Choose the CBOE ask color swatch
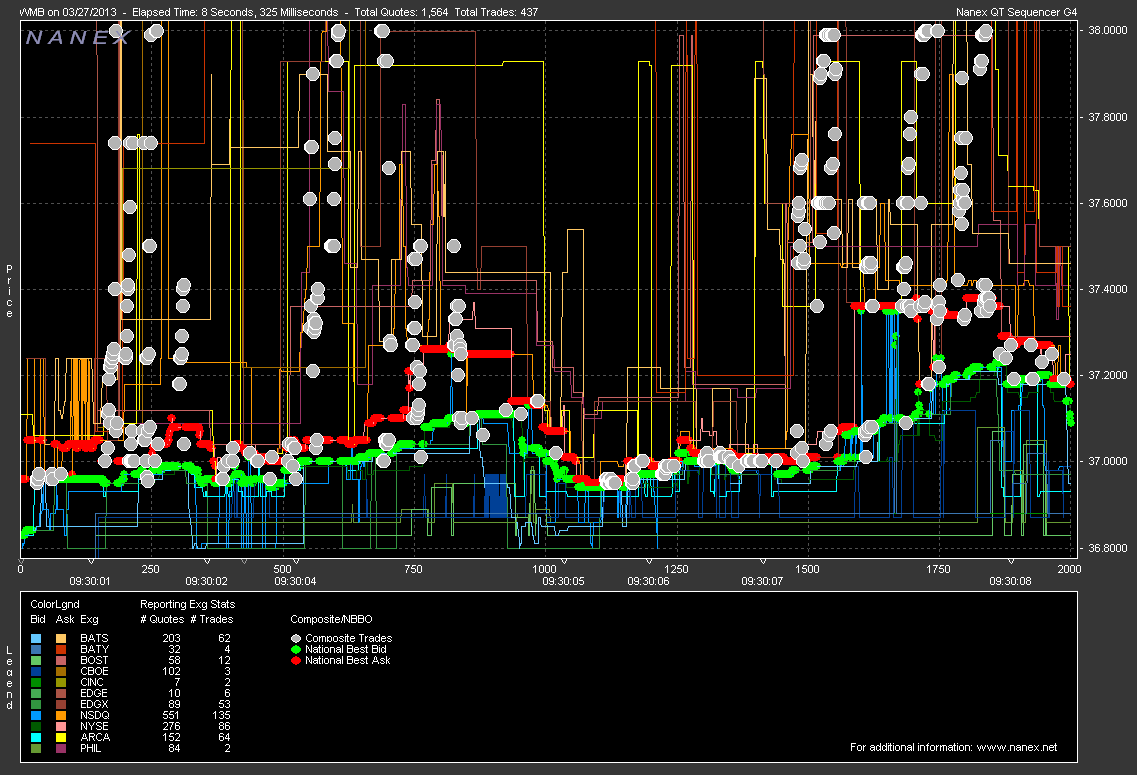 pyautogui.click(x=62, y=671)
